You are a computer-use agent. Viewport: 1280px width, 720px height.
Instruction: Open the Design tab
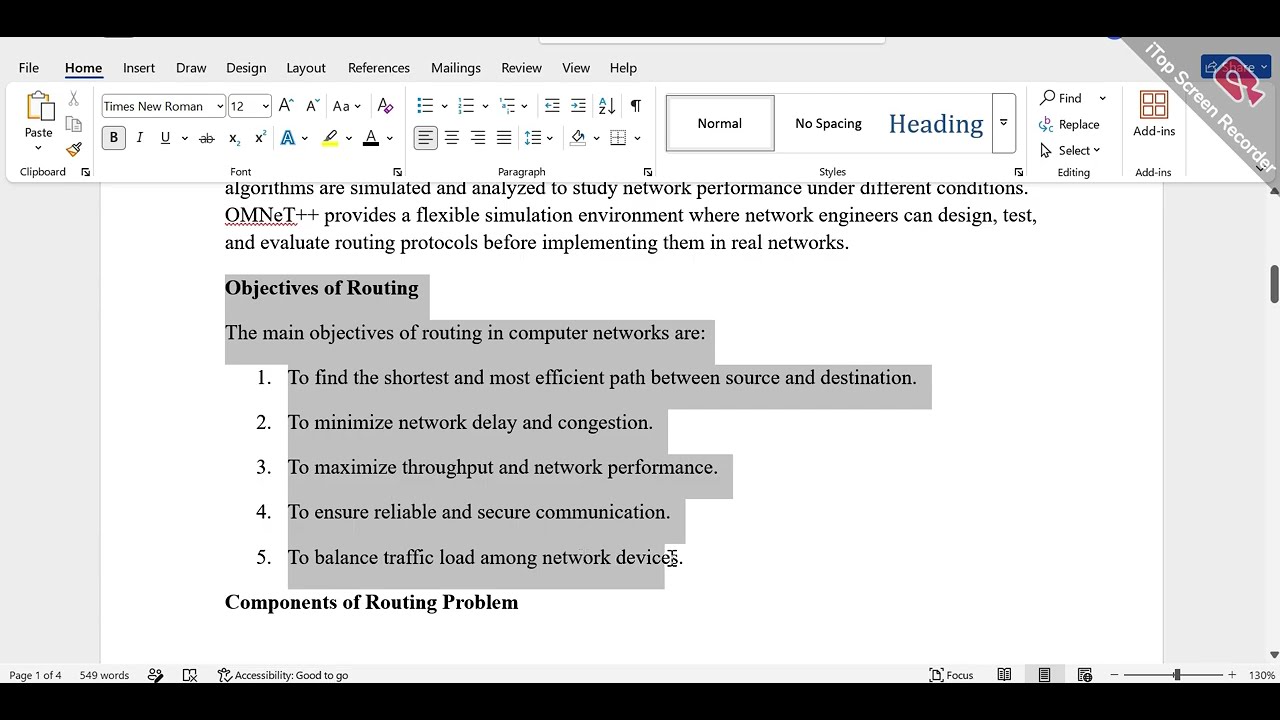pos(246,68)
